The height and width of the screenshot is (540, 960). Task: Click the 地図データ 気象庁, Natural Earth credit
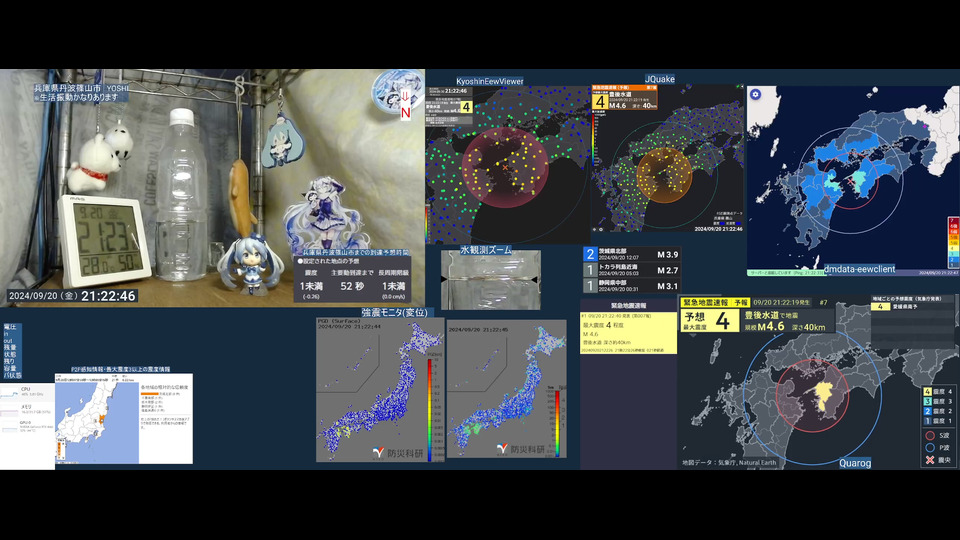coord(730,463)
